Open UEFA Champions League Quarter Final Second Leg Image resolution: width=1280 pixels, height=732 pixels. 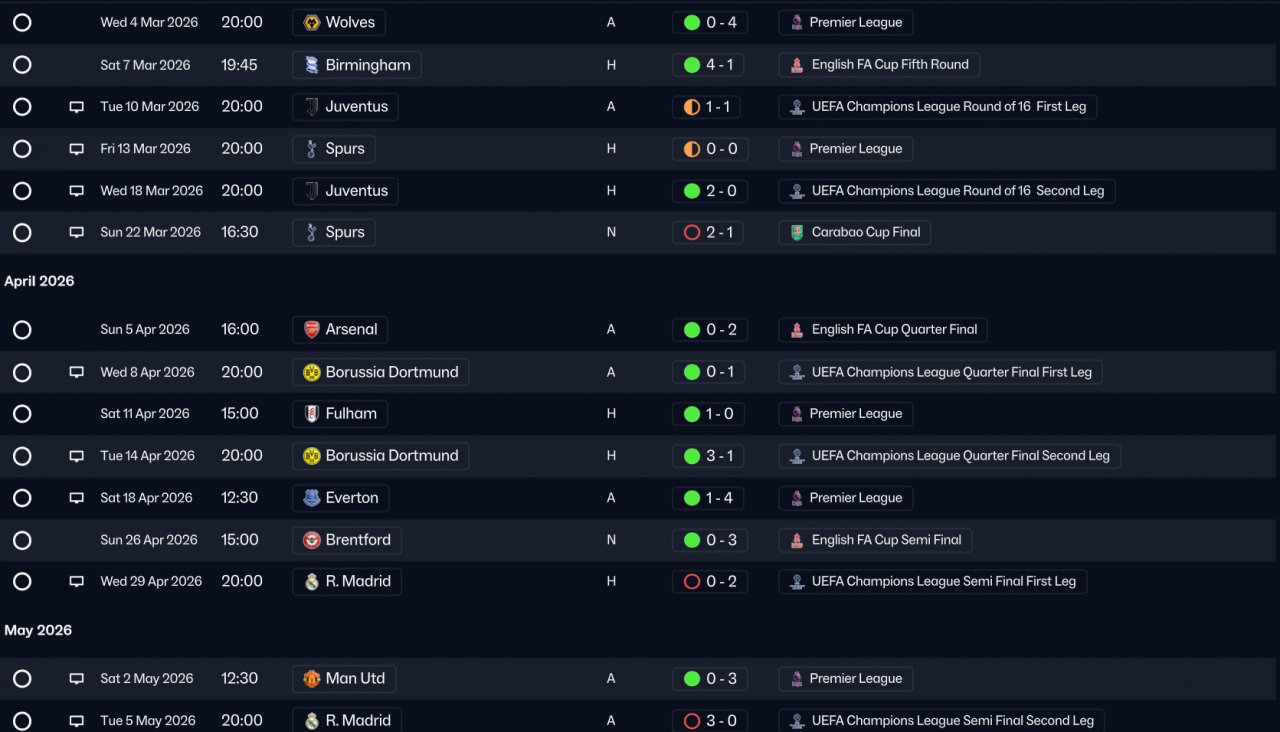950,456
